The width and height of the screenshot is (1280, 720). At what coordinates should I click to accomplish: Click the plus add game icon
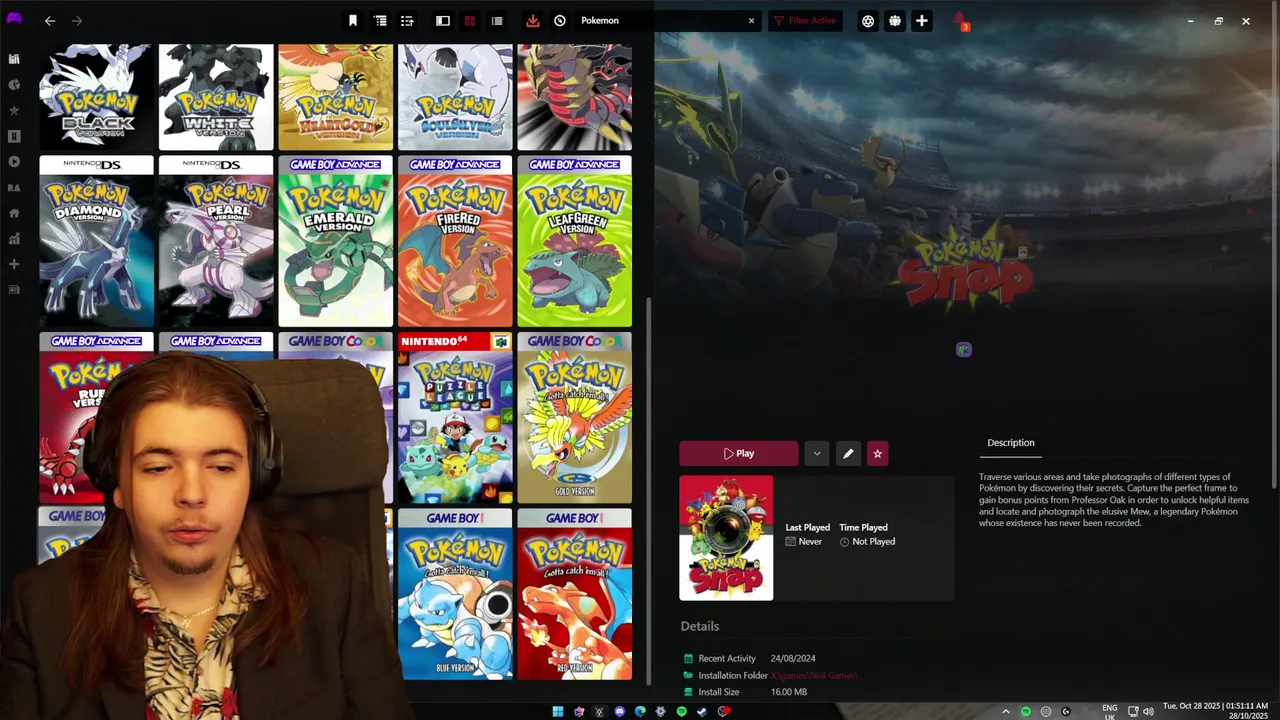click(922, 21)
